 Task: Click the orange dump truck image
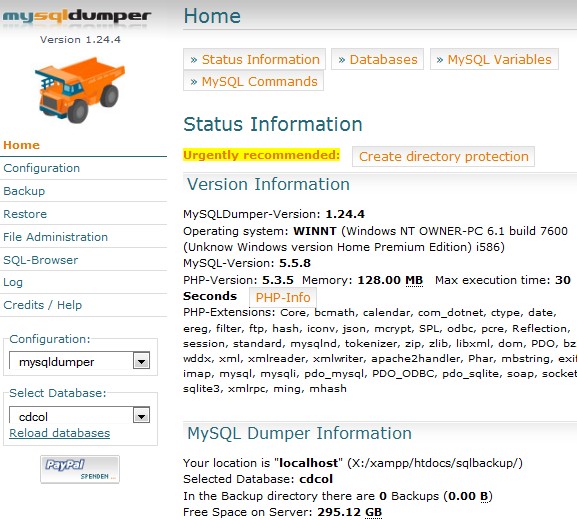80,90
